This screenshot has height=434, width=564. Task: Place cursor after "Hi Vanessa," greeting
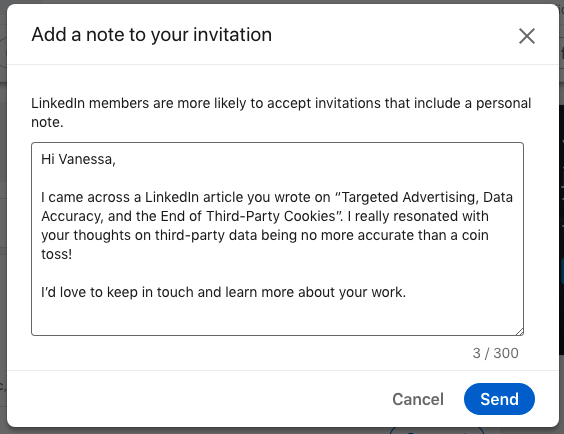tap(116, 159)
